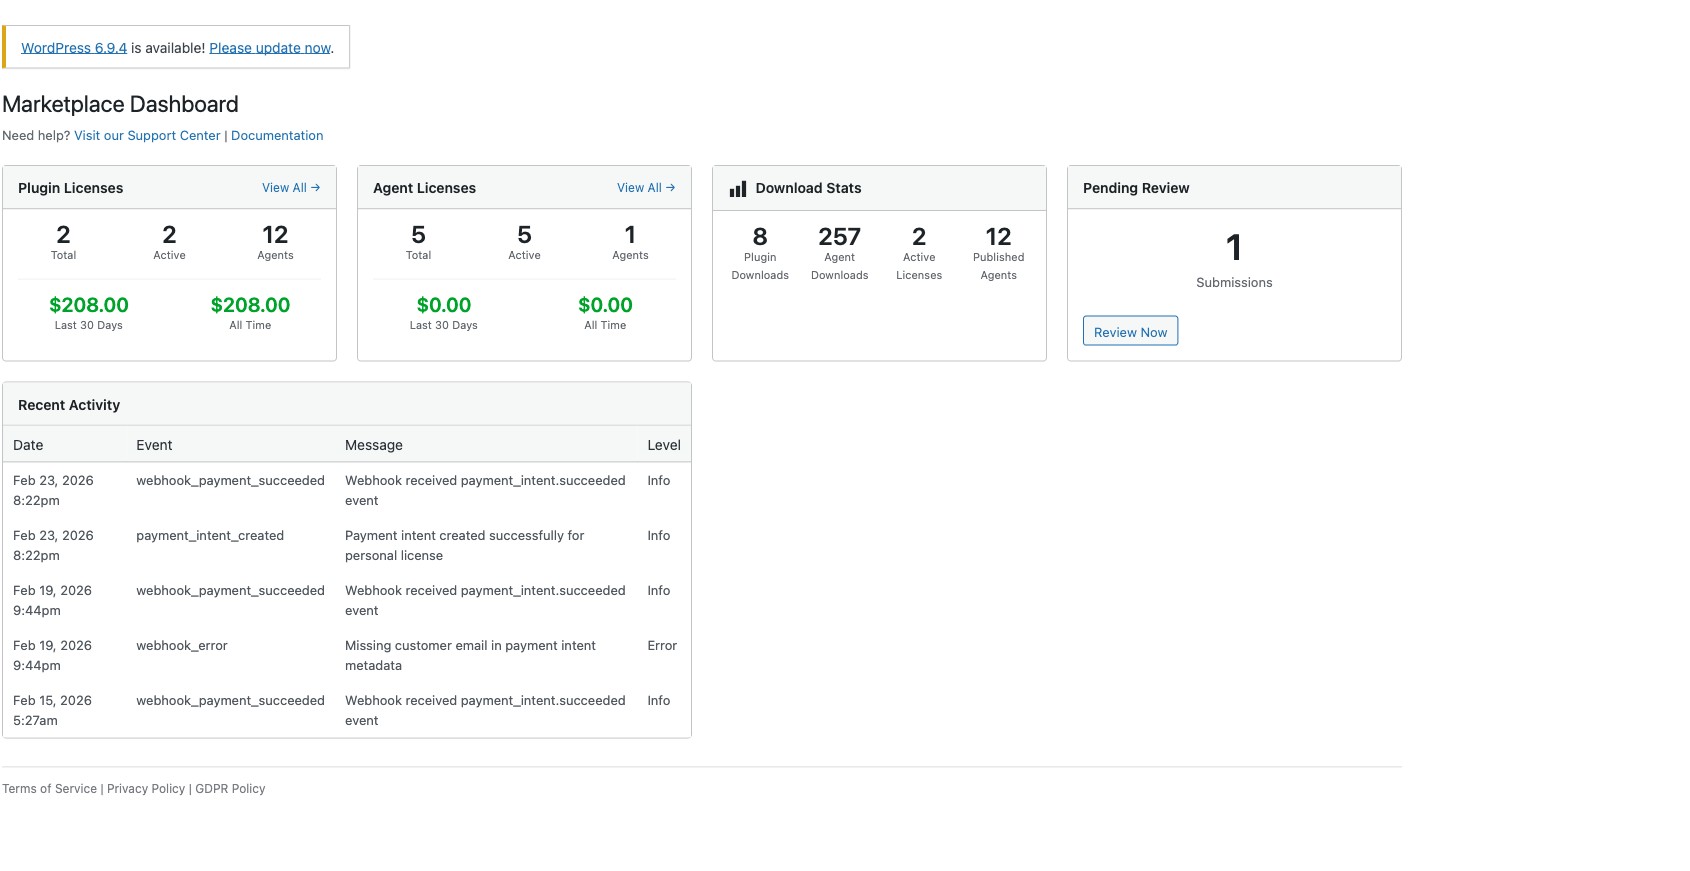Click the Marketplace Dashboard heading
The image size is (1690, 871).
(120, 104)
